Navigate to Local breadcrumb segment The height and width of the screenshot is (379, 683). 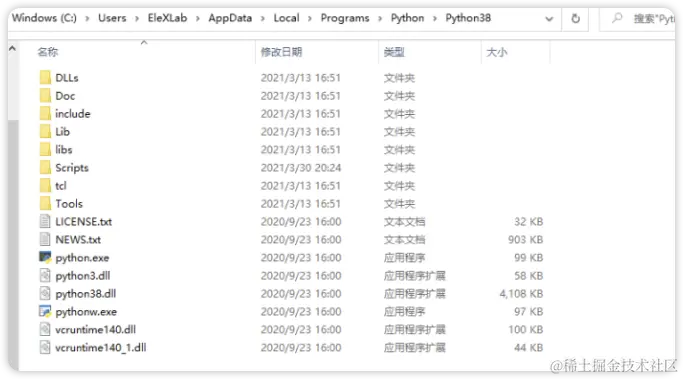click(286, 18)
